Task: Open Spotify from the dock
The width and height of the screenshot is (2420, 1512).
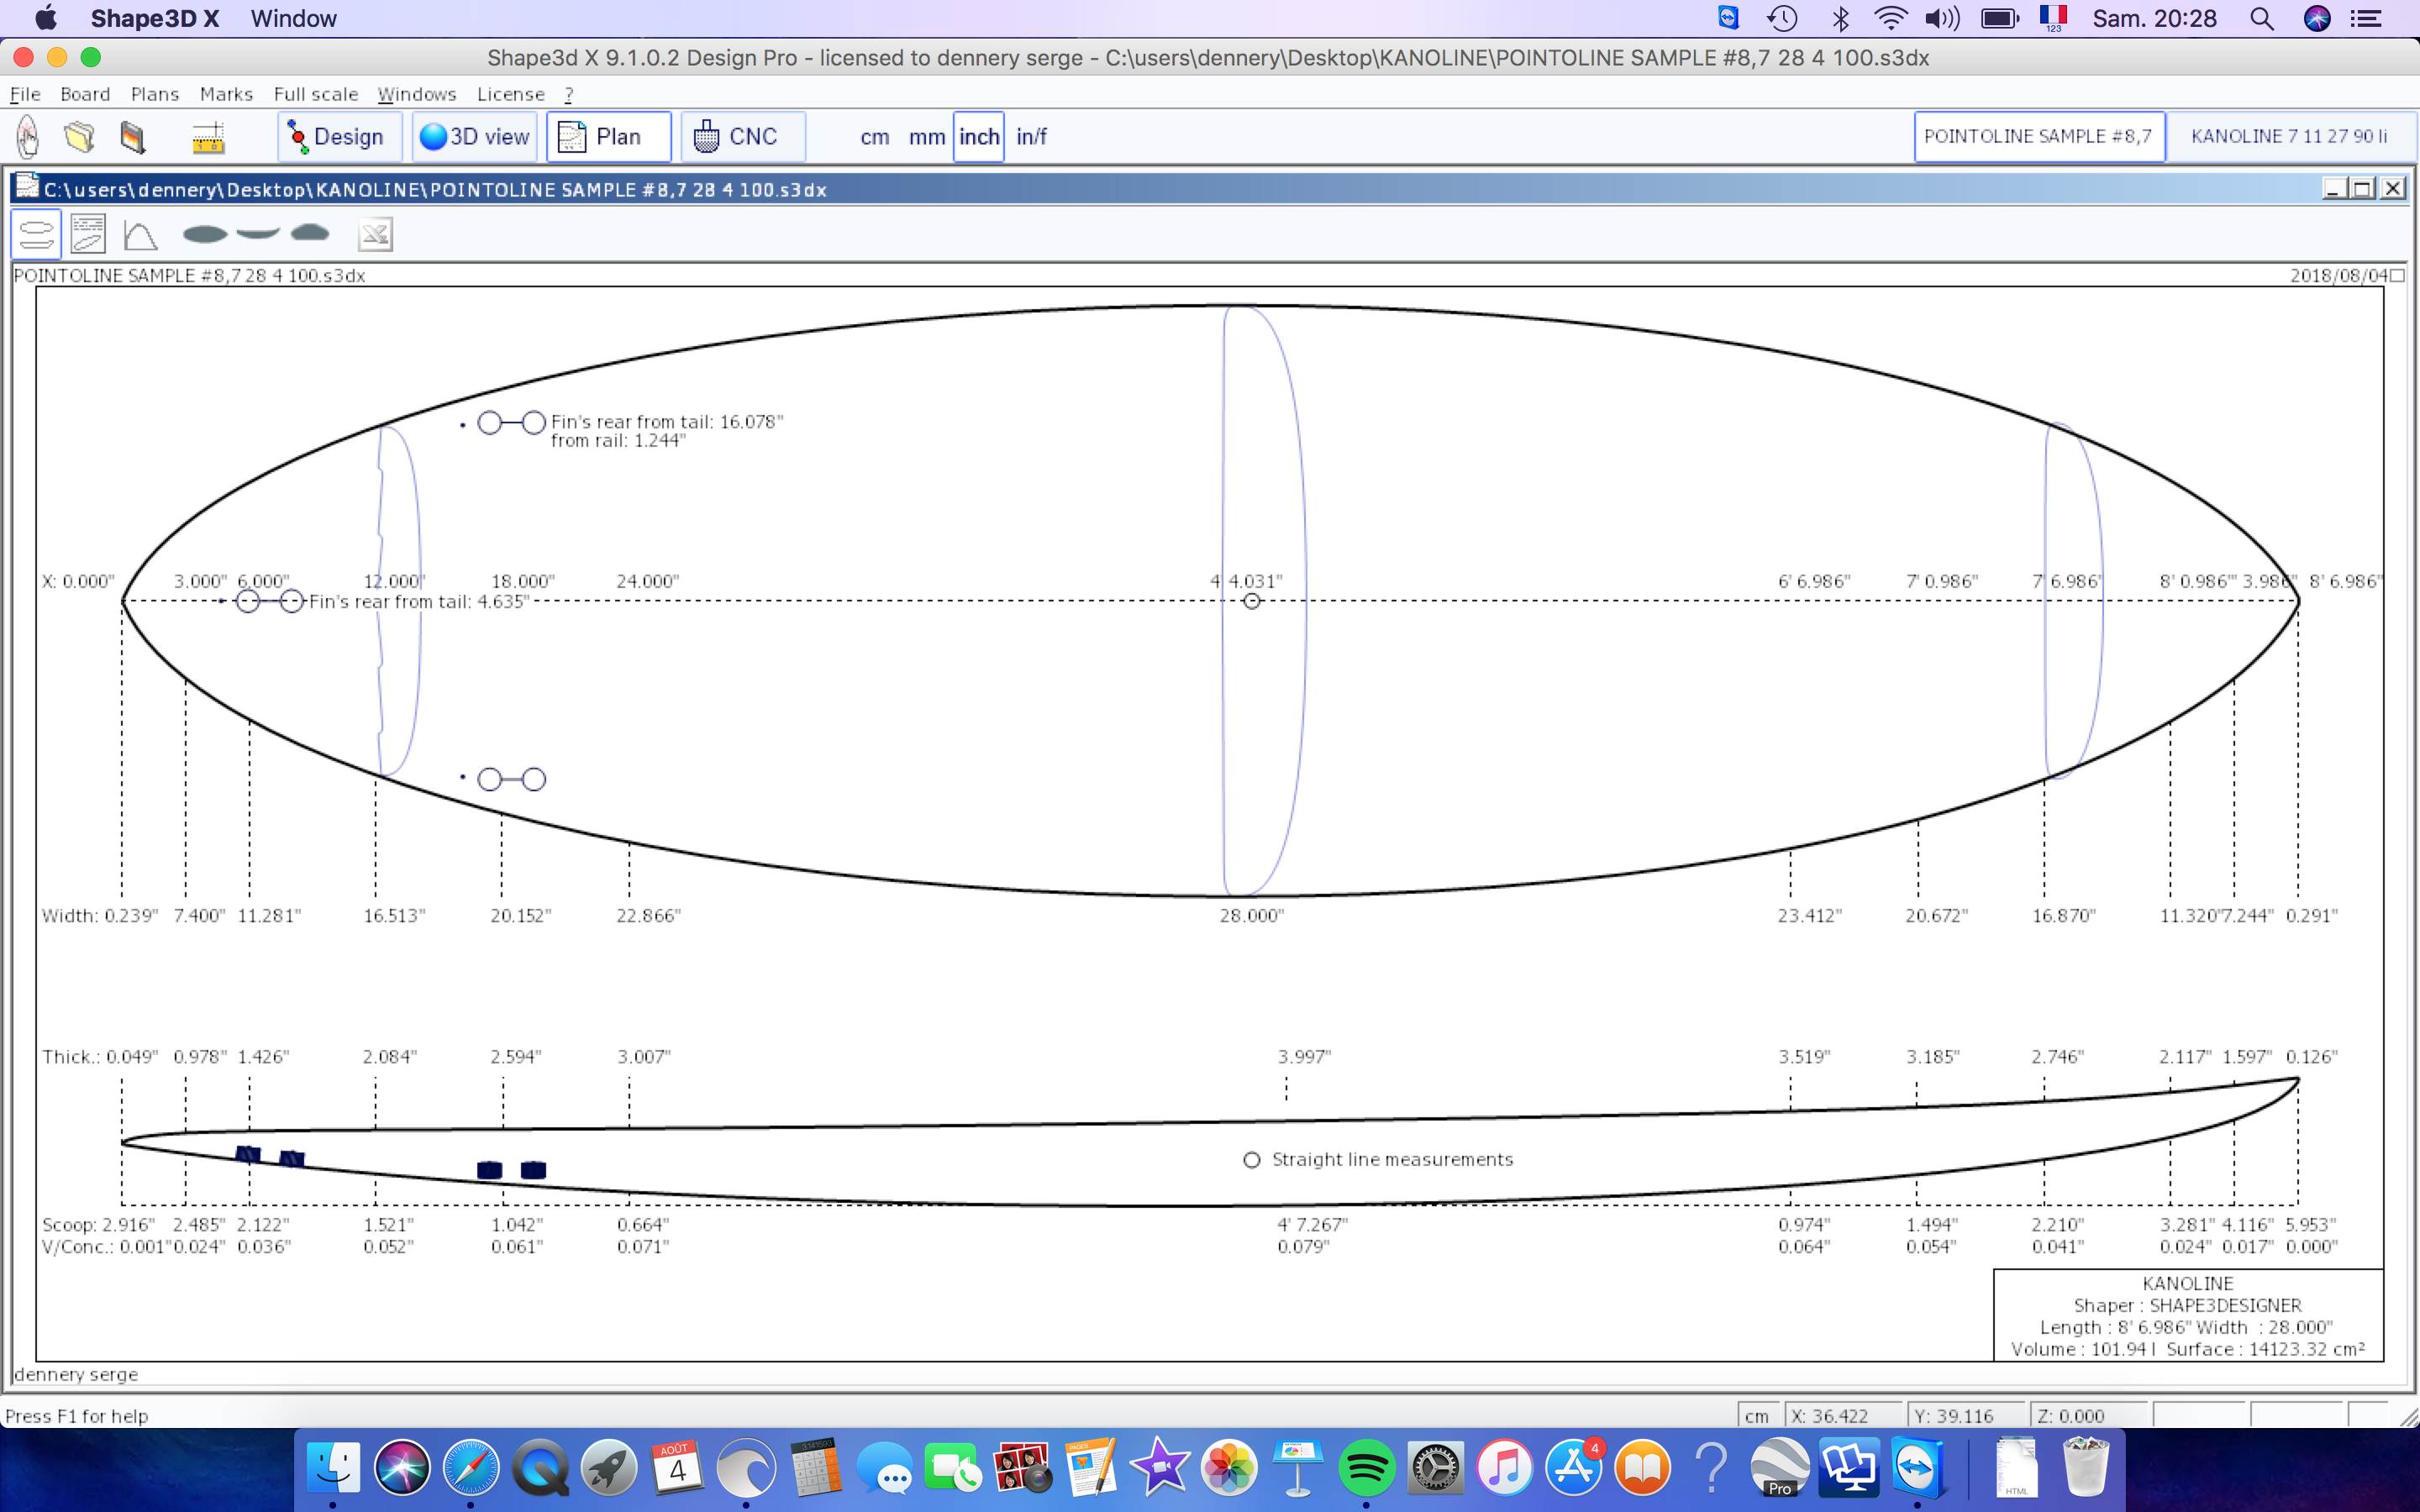Action: (1366, 1468)
